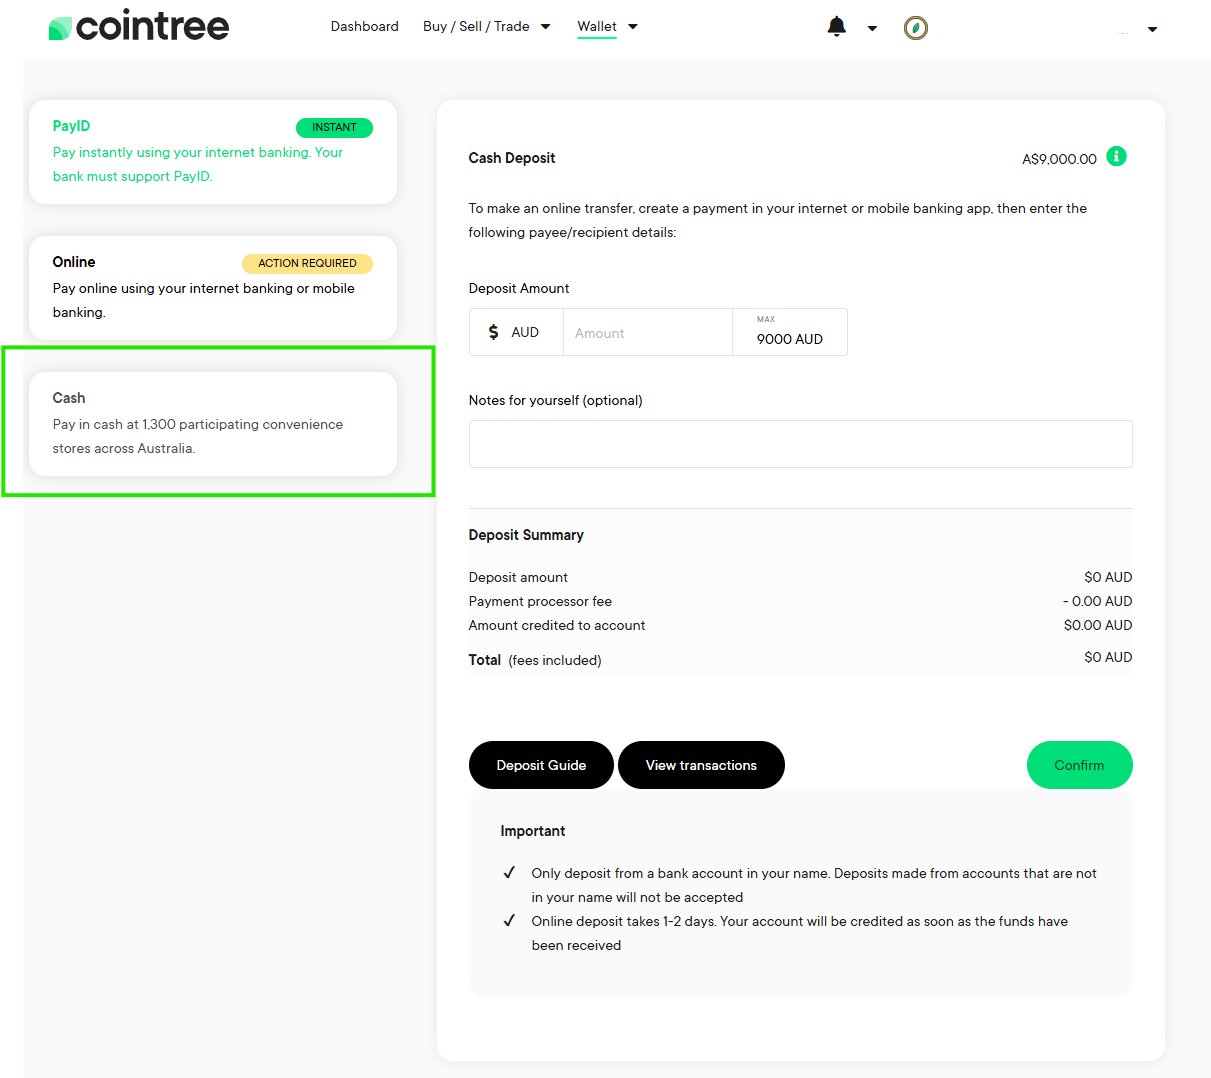The height and width of the screenshot is (1078, 1211).
Task: Expand the Buy / Sell / Trade dropdown arrow
Action: point(546,27)
